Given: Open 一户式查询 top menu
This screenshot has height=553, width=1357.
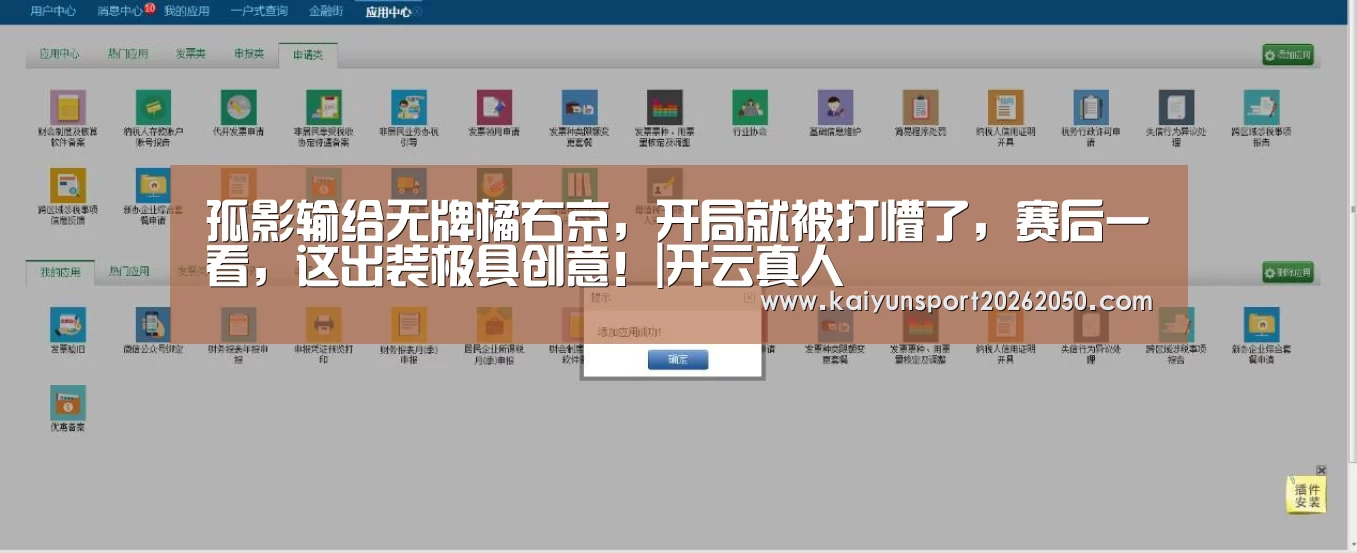Looking at the screenshot, I should [259, 11].
